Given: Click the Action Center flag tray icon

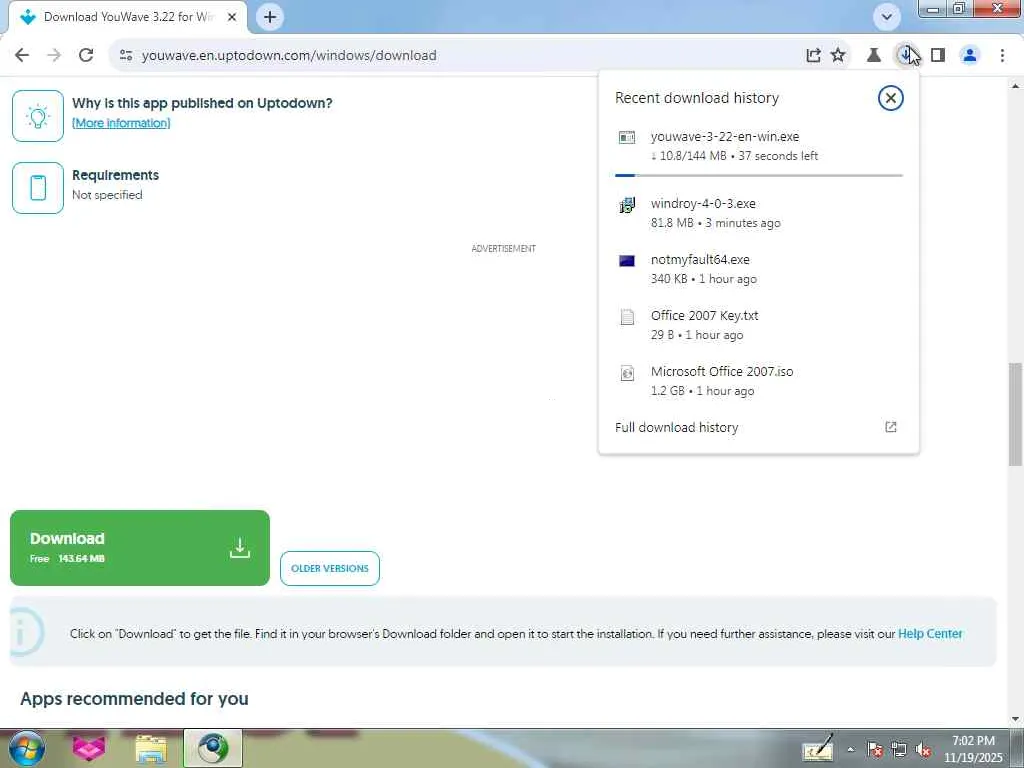Looking at the screenshot, I should coord(875,749).
